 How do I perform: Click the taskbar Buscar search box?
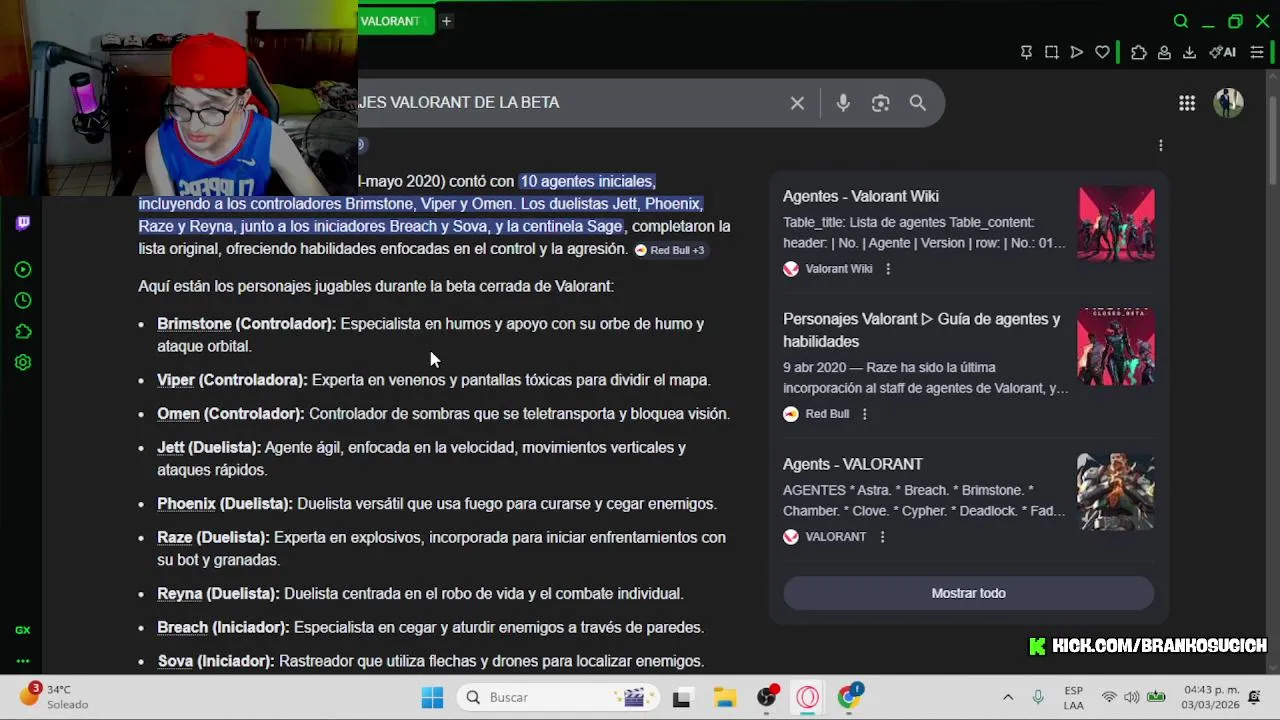(559, 697)
